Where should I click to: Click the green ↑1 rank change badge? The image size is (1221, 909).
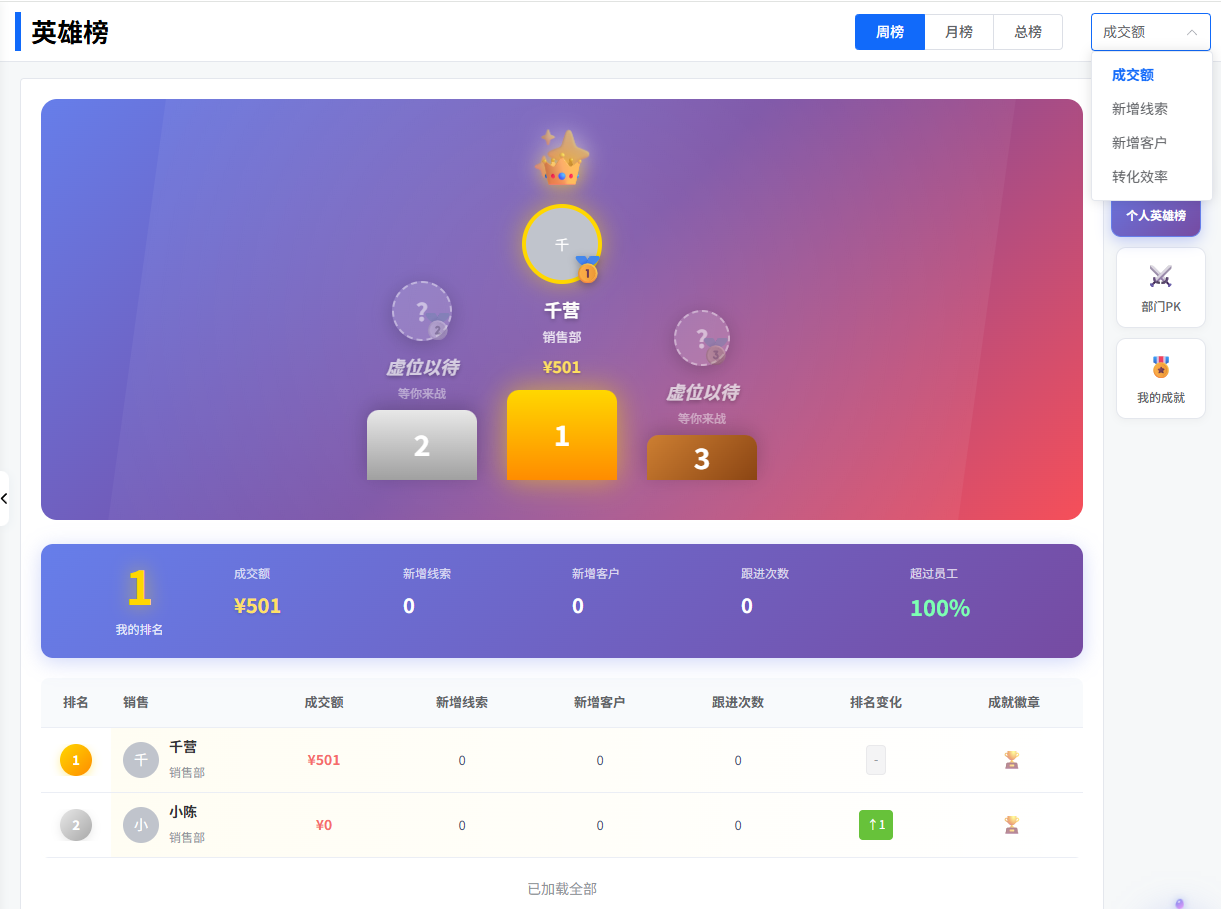(876, 825)
